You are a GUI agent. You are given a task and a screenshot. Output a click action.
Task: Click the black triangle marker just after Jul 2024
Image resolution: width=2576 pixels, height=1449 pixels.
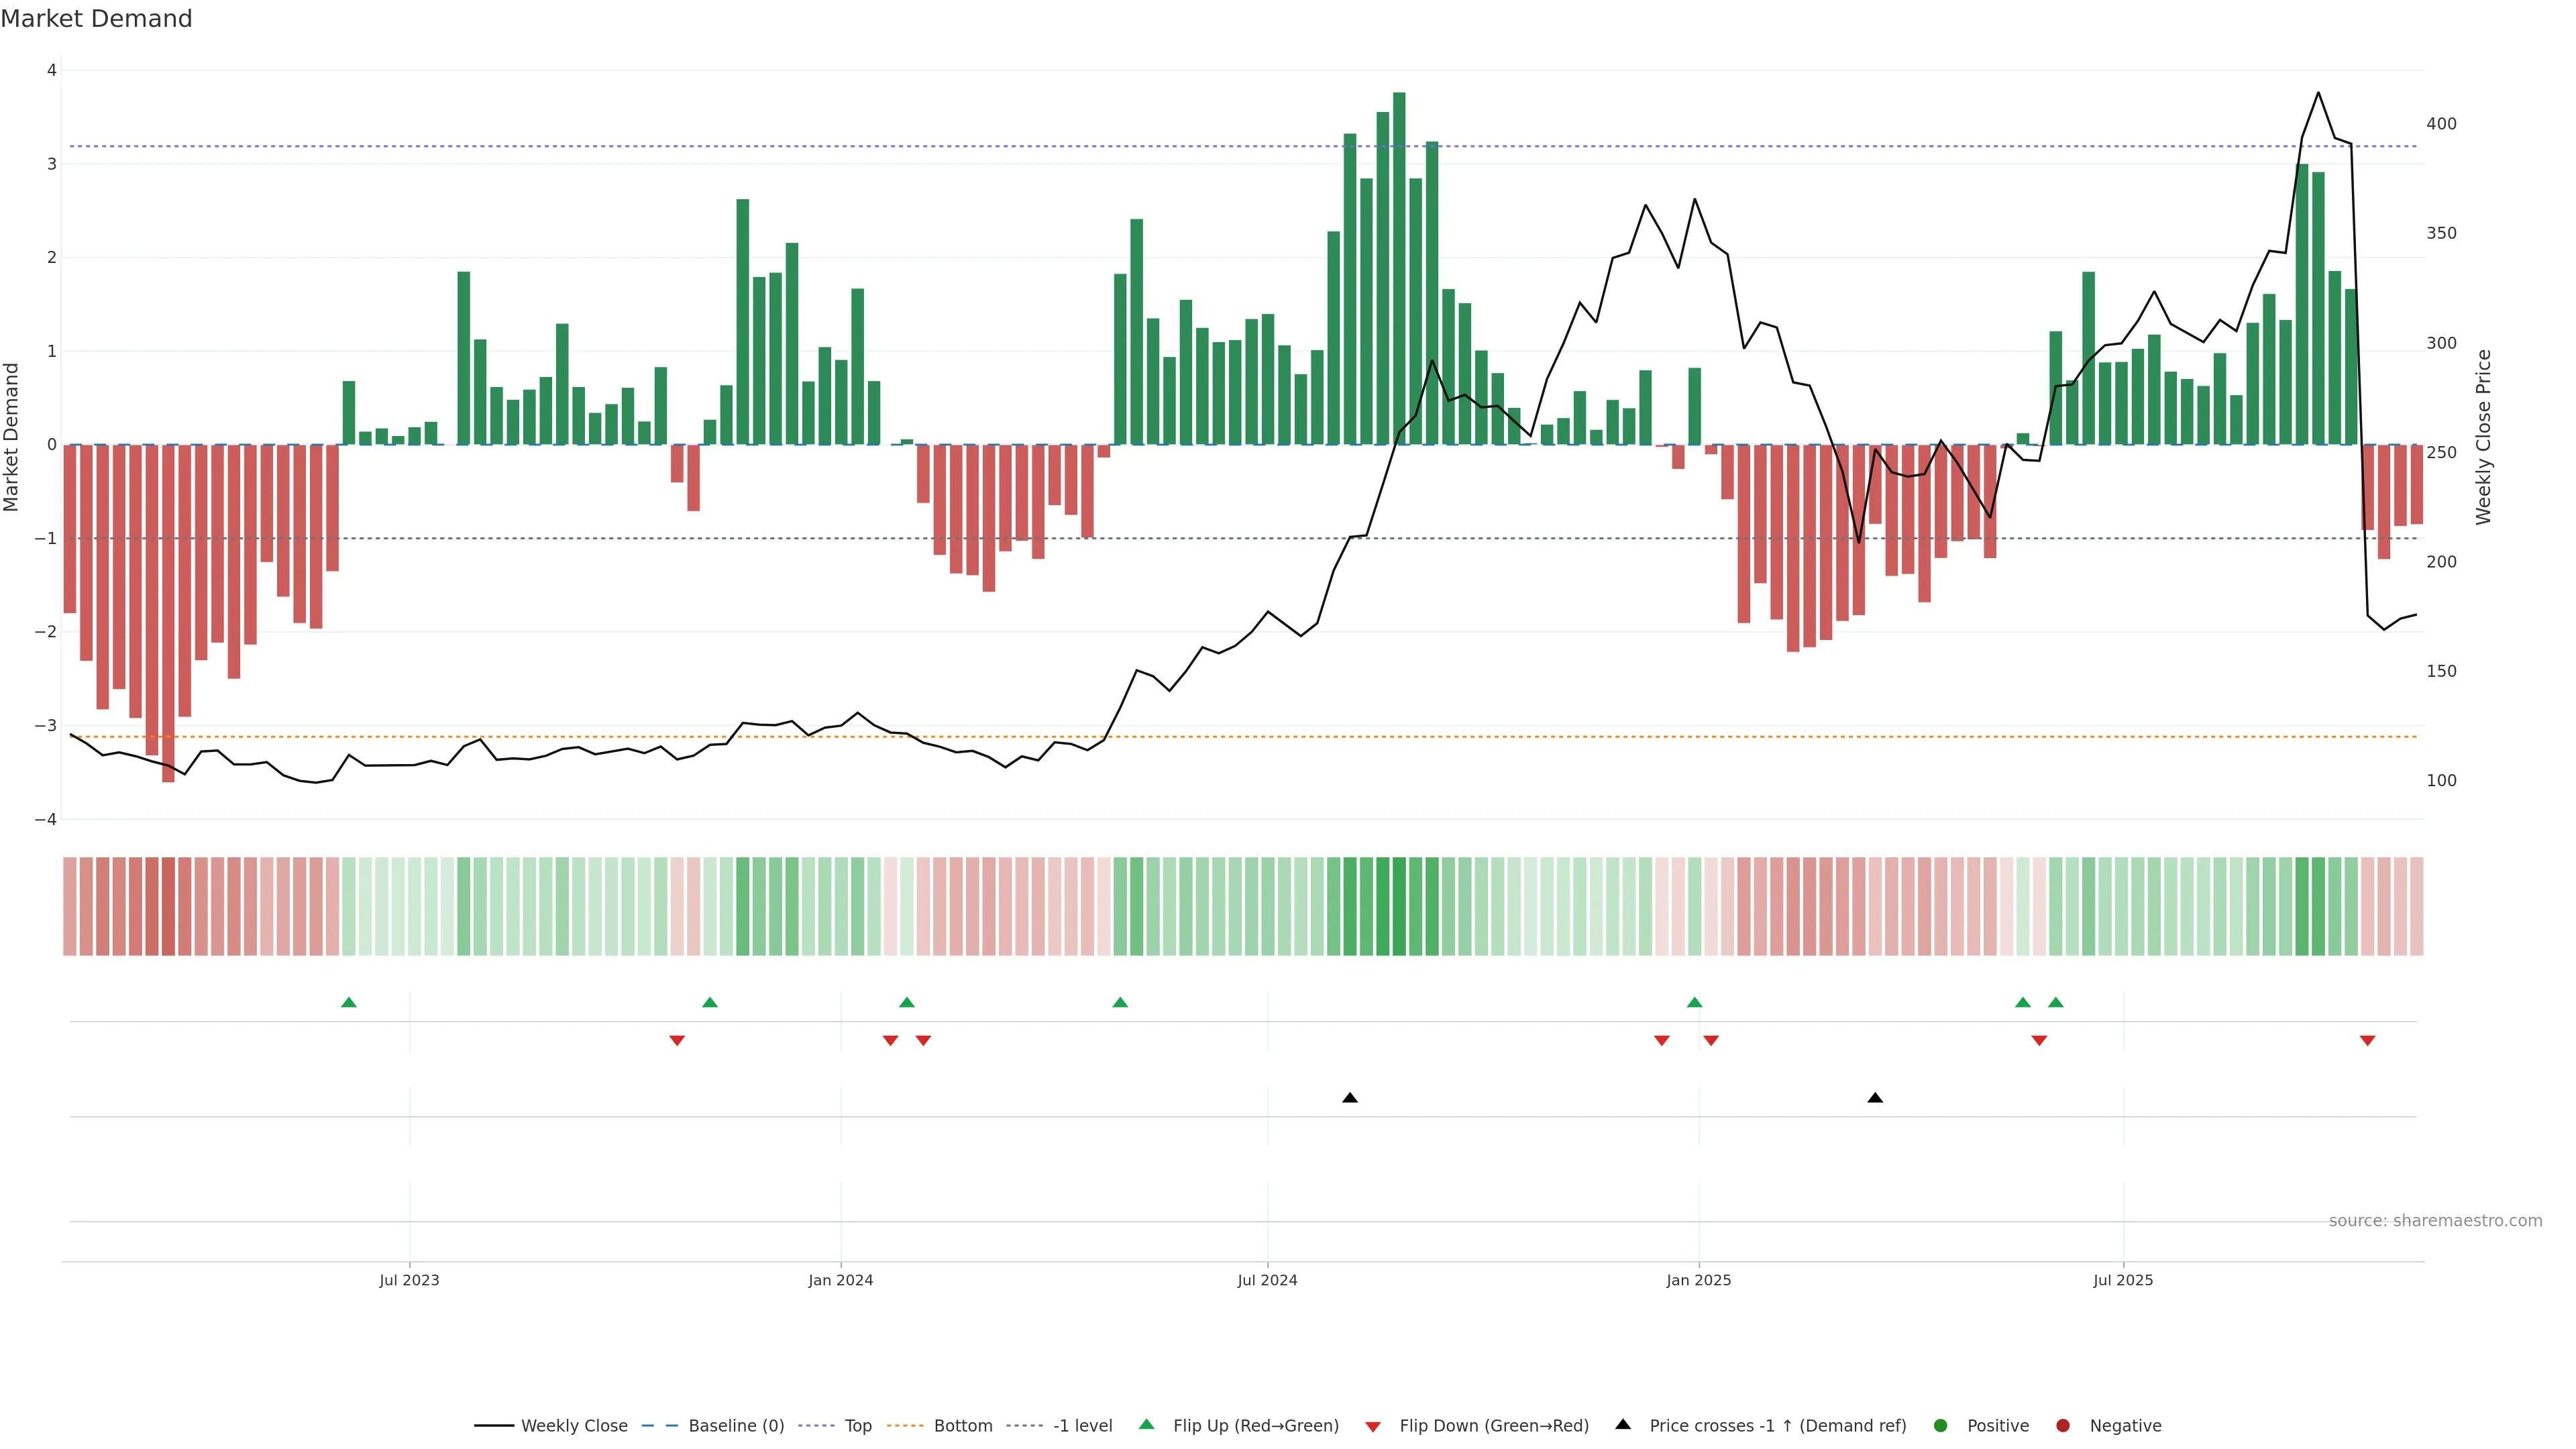(1350, 1097)
